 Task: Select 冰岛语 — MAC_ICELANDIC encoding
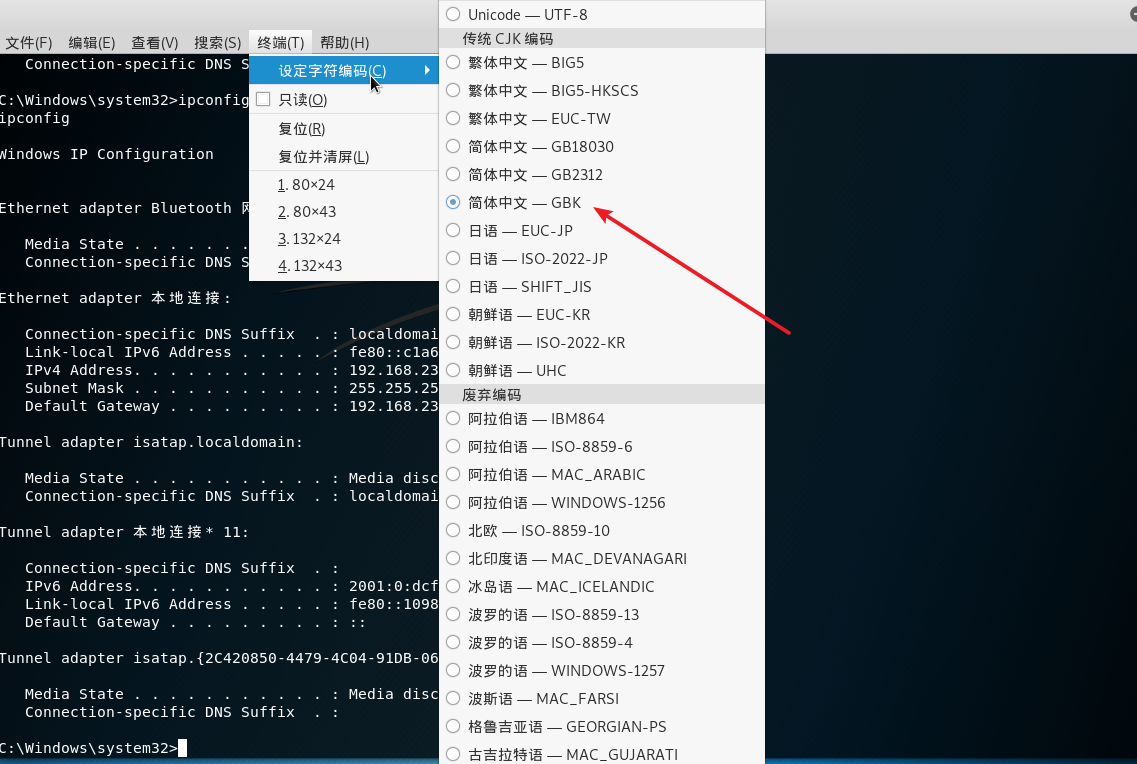click(x=561, y=587)
